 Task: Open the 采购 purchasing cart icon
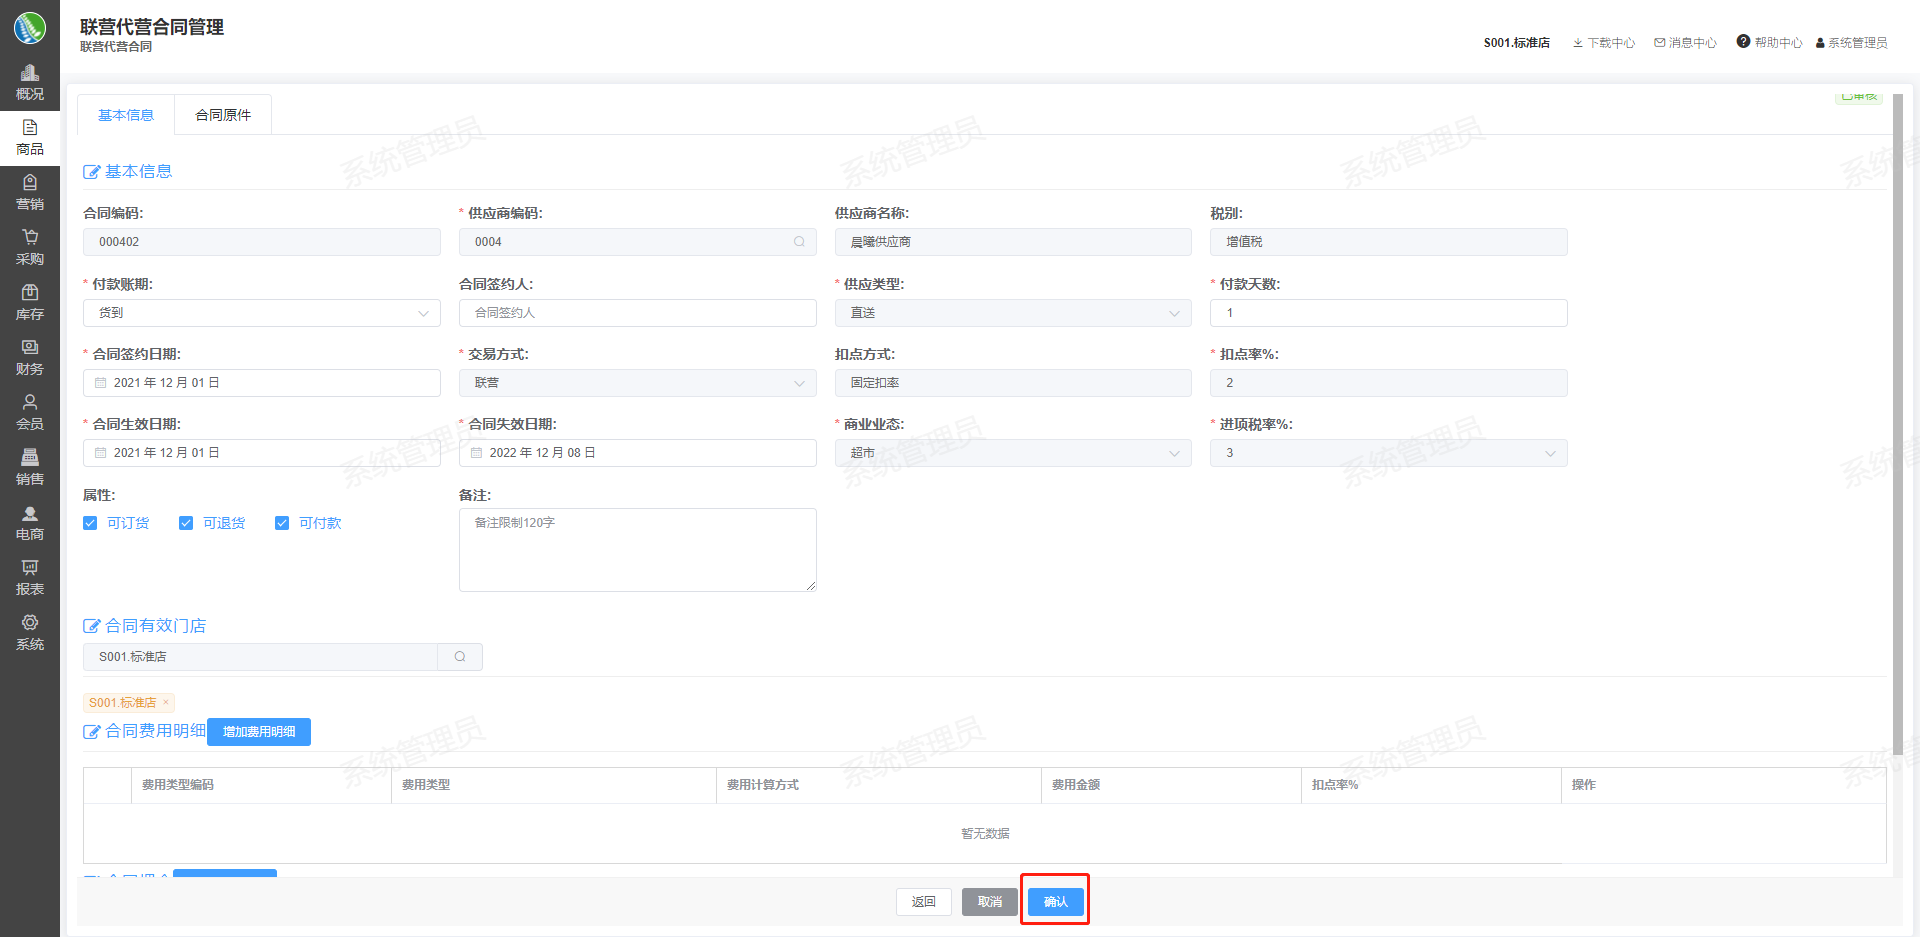click(30, 237)
